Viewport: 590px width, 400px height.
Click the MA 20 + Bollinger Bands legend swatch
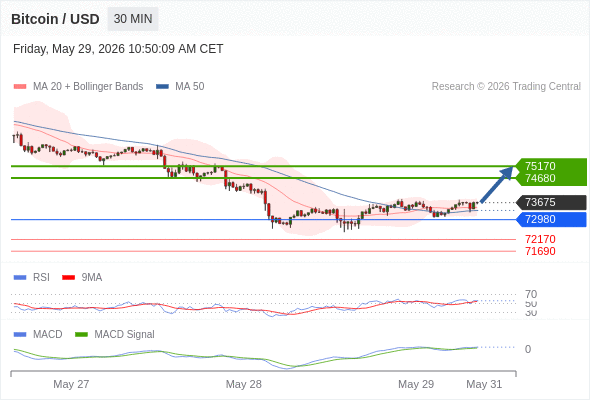pyautogui.click(x=20, y=87)
